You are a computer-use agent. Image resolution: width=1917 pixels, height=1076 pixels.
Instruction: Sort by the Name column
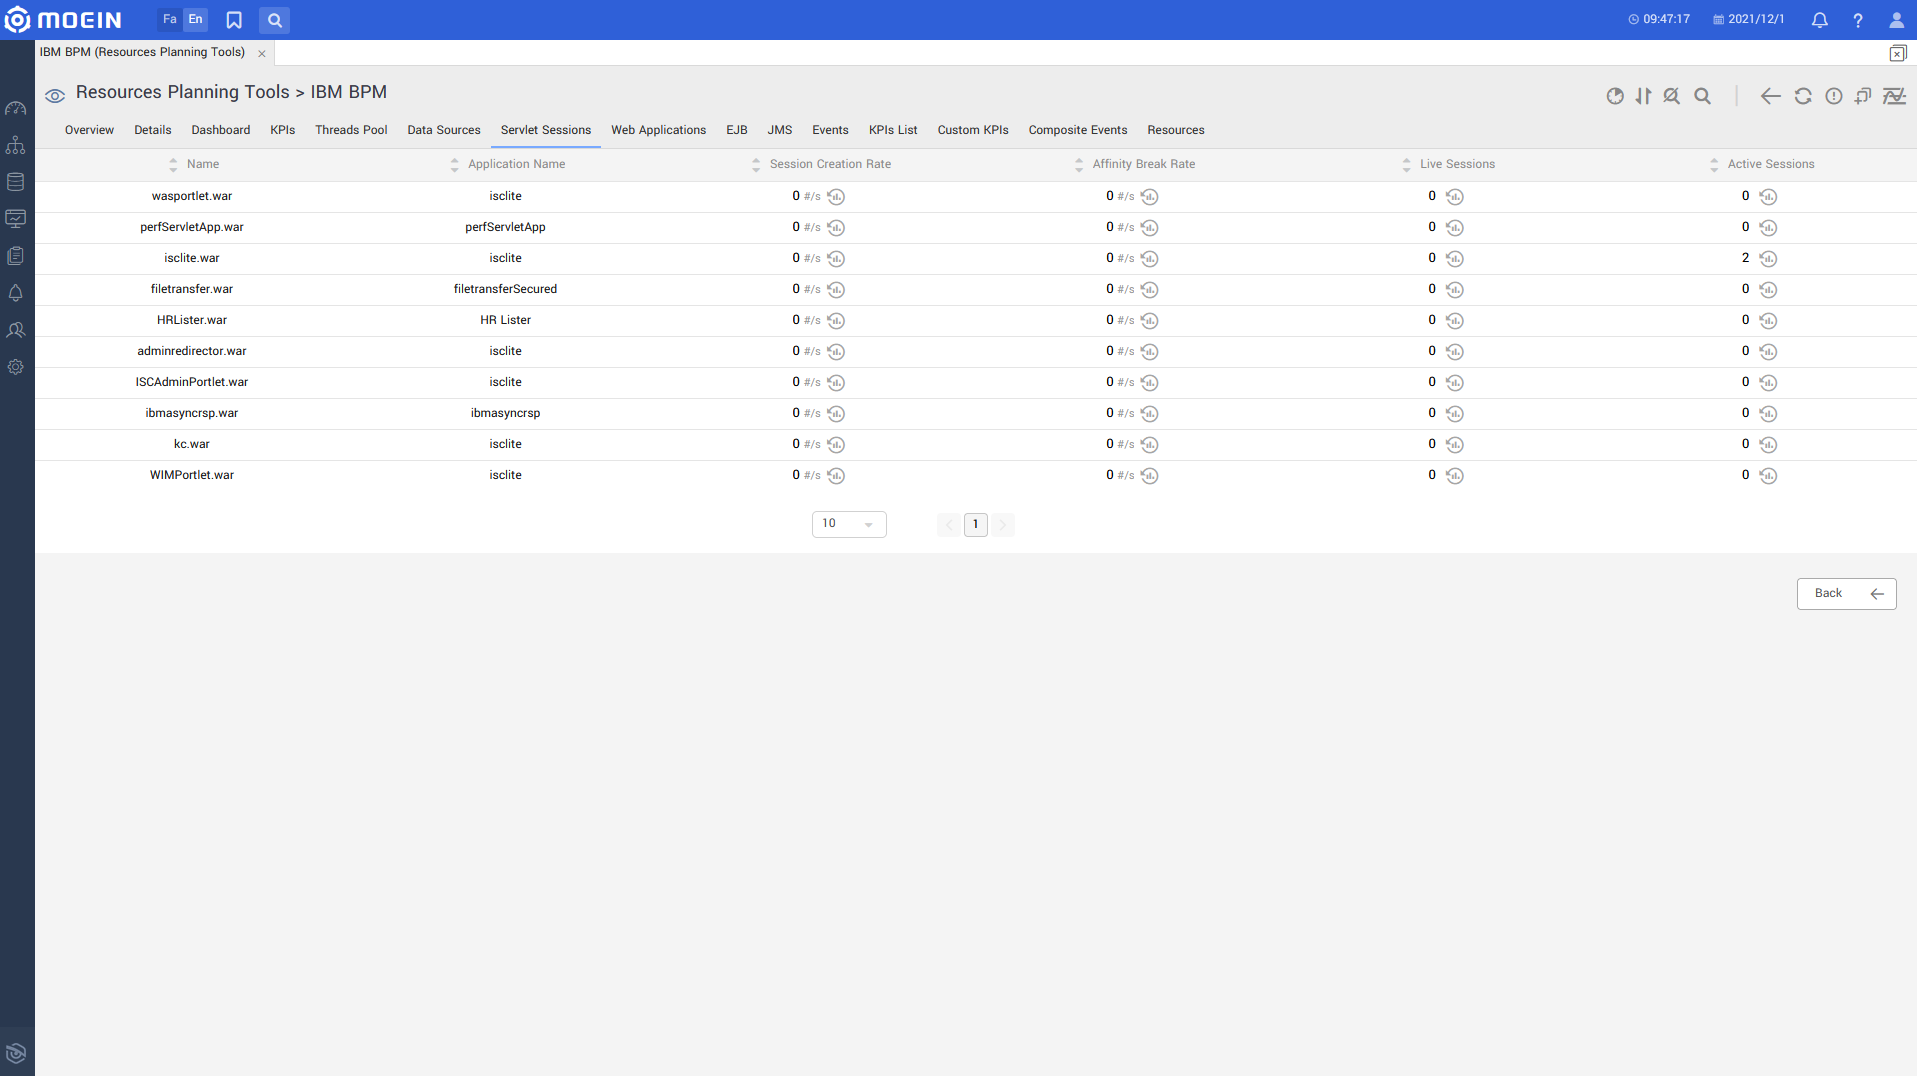(194, 164)
